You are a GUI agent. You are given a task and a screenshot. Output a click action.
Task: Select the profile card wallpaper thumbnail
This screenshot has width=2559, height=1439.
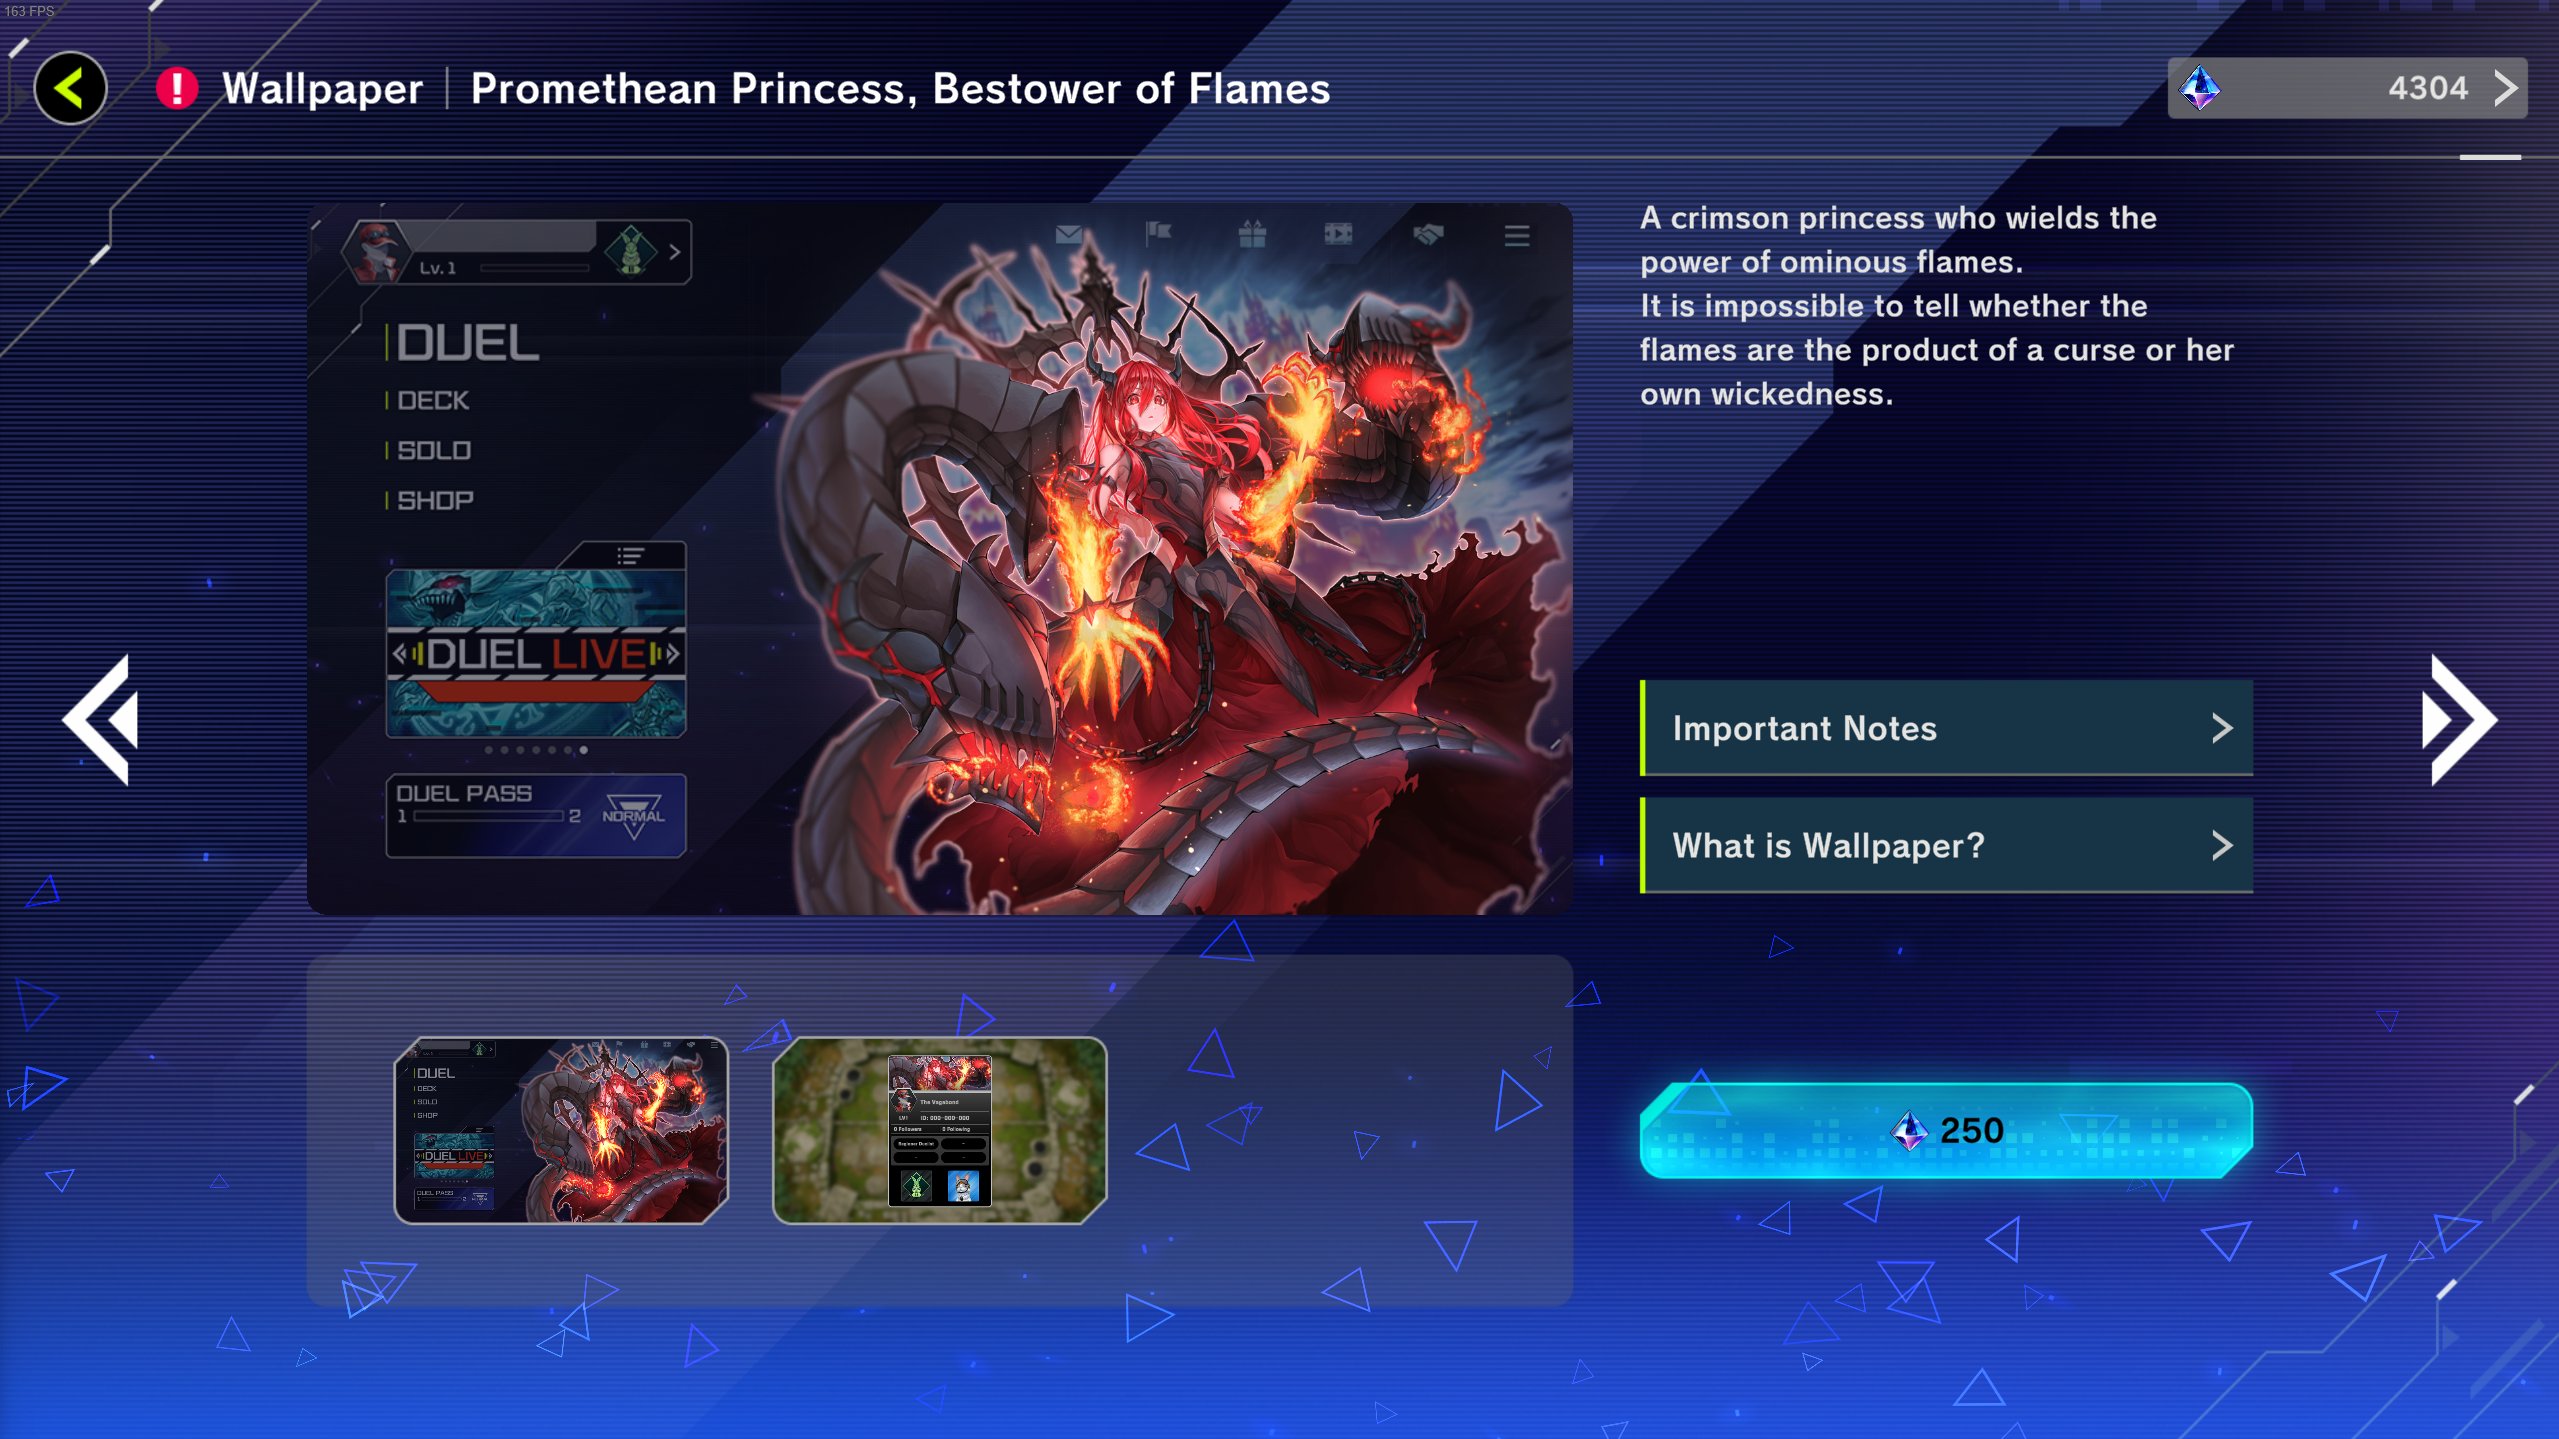click(x=939, y=1130)
